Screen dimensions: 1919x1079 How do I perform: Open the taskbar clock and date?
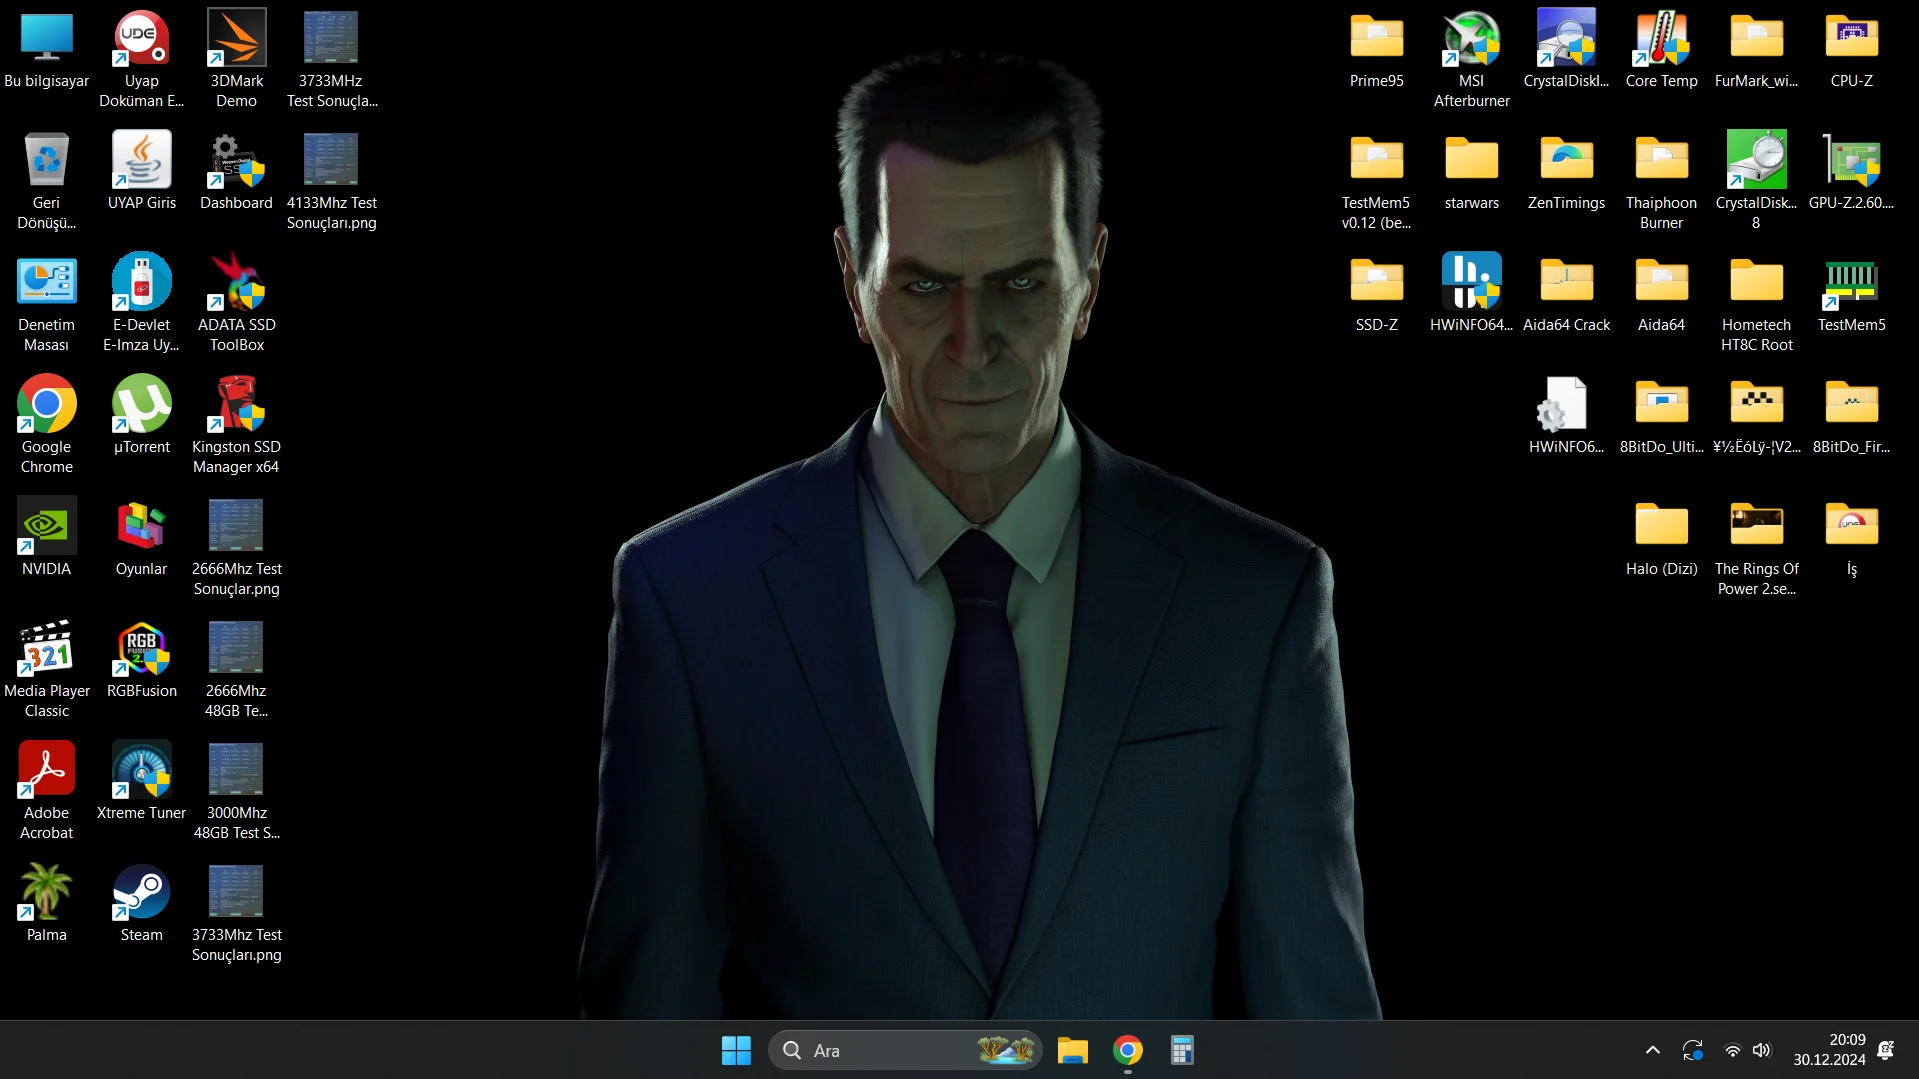point(1829,1050)
